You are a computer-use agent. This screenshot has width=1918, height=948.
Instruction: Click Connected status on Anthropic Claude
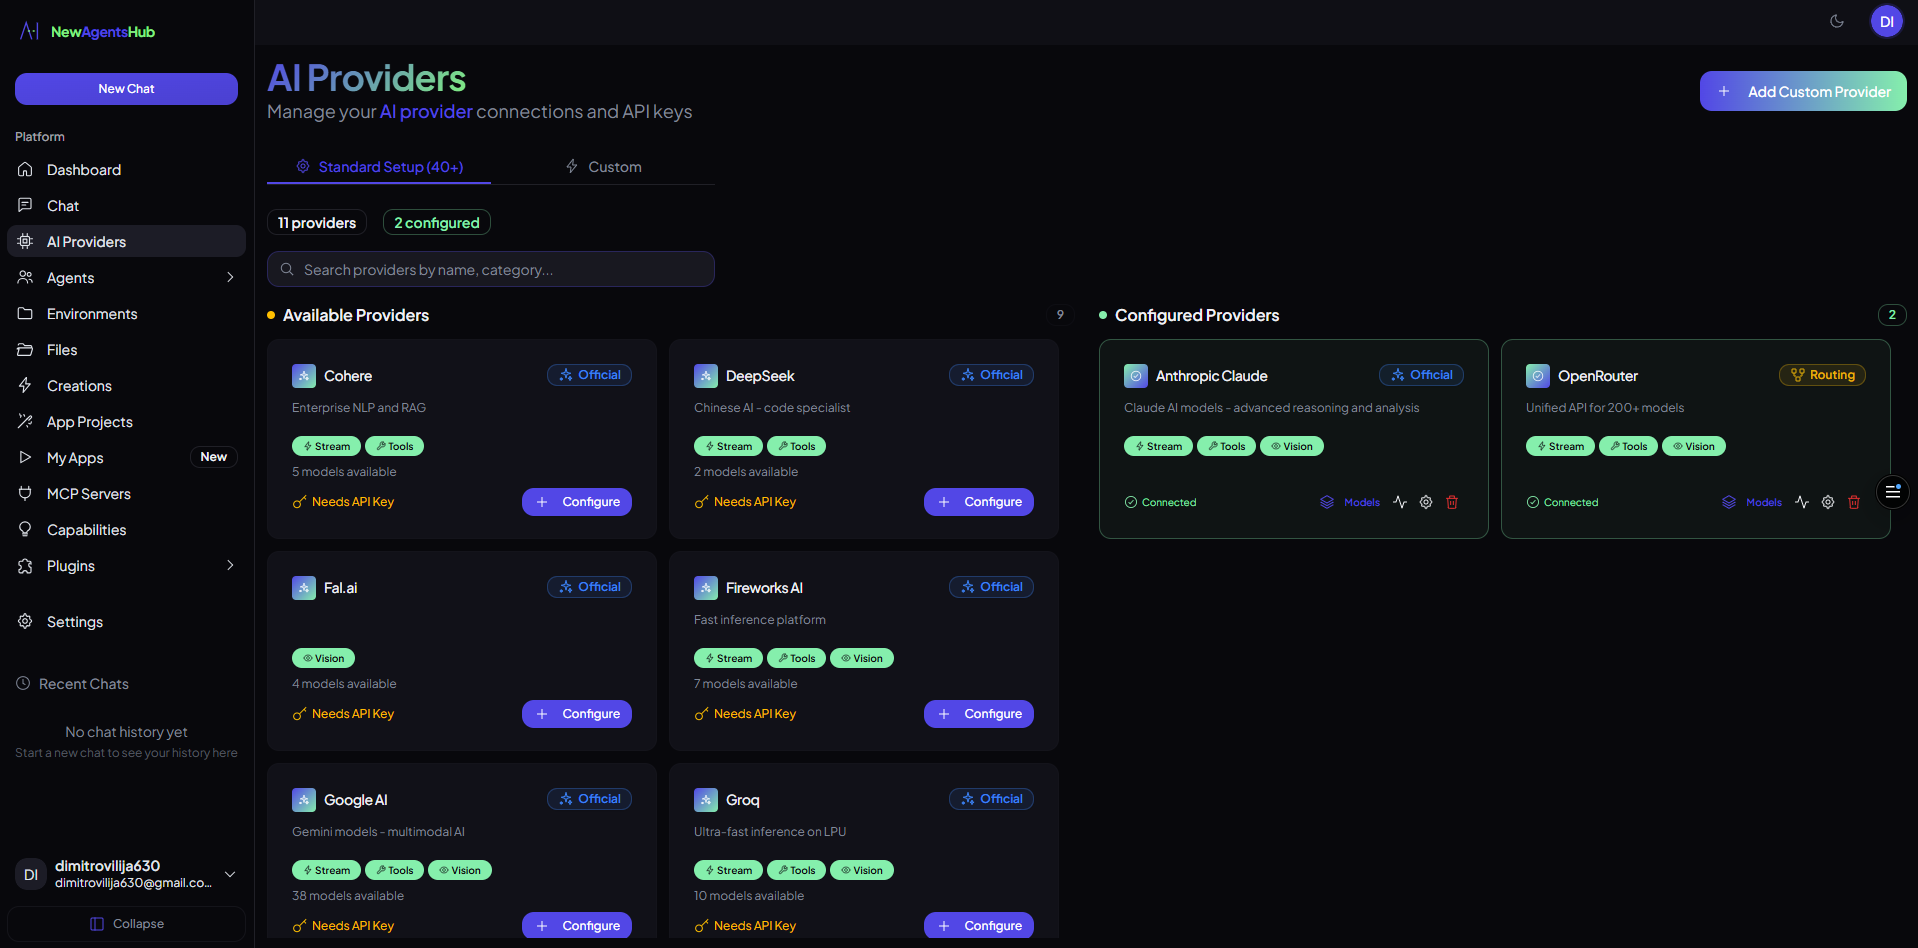(1160, 502)
